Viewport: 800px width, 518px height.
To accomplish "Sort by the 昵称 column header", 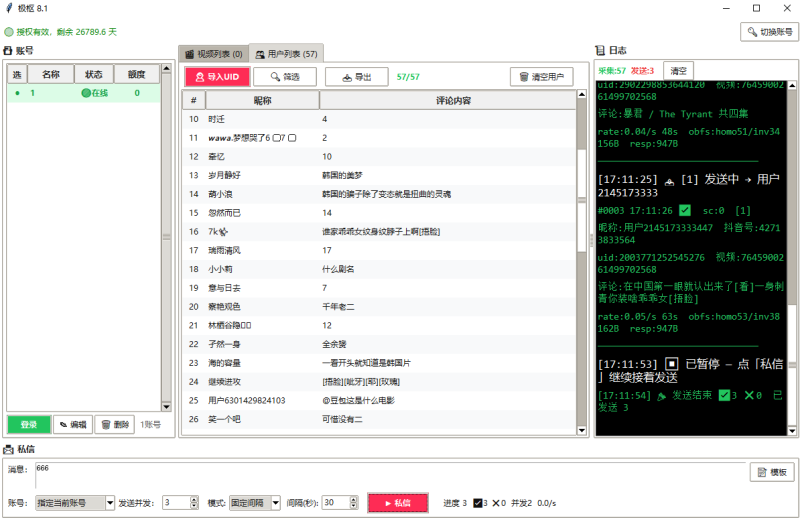I will tap(263, 101).
